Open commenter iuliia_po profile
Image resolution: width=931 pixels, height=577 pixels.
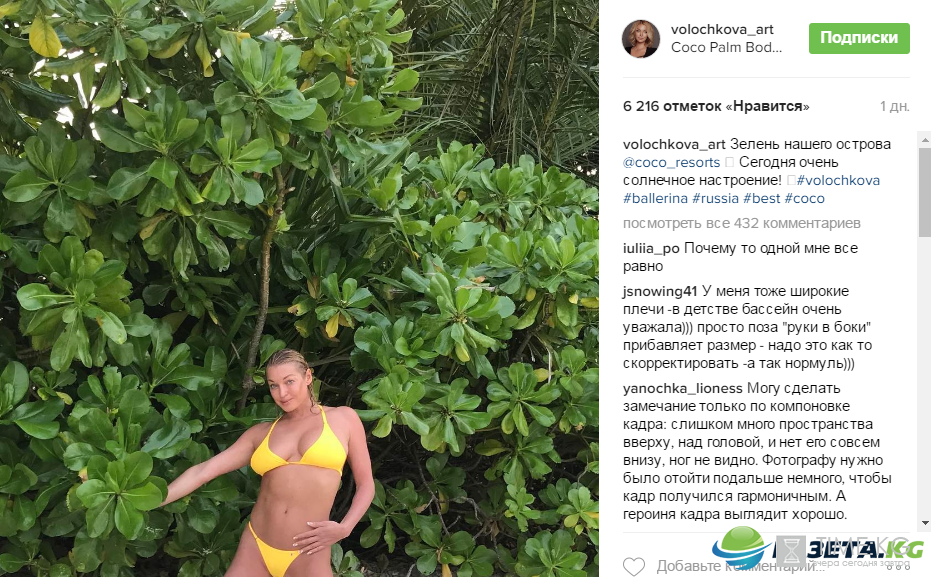click(651, 248)
